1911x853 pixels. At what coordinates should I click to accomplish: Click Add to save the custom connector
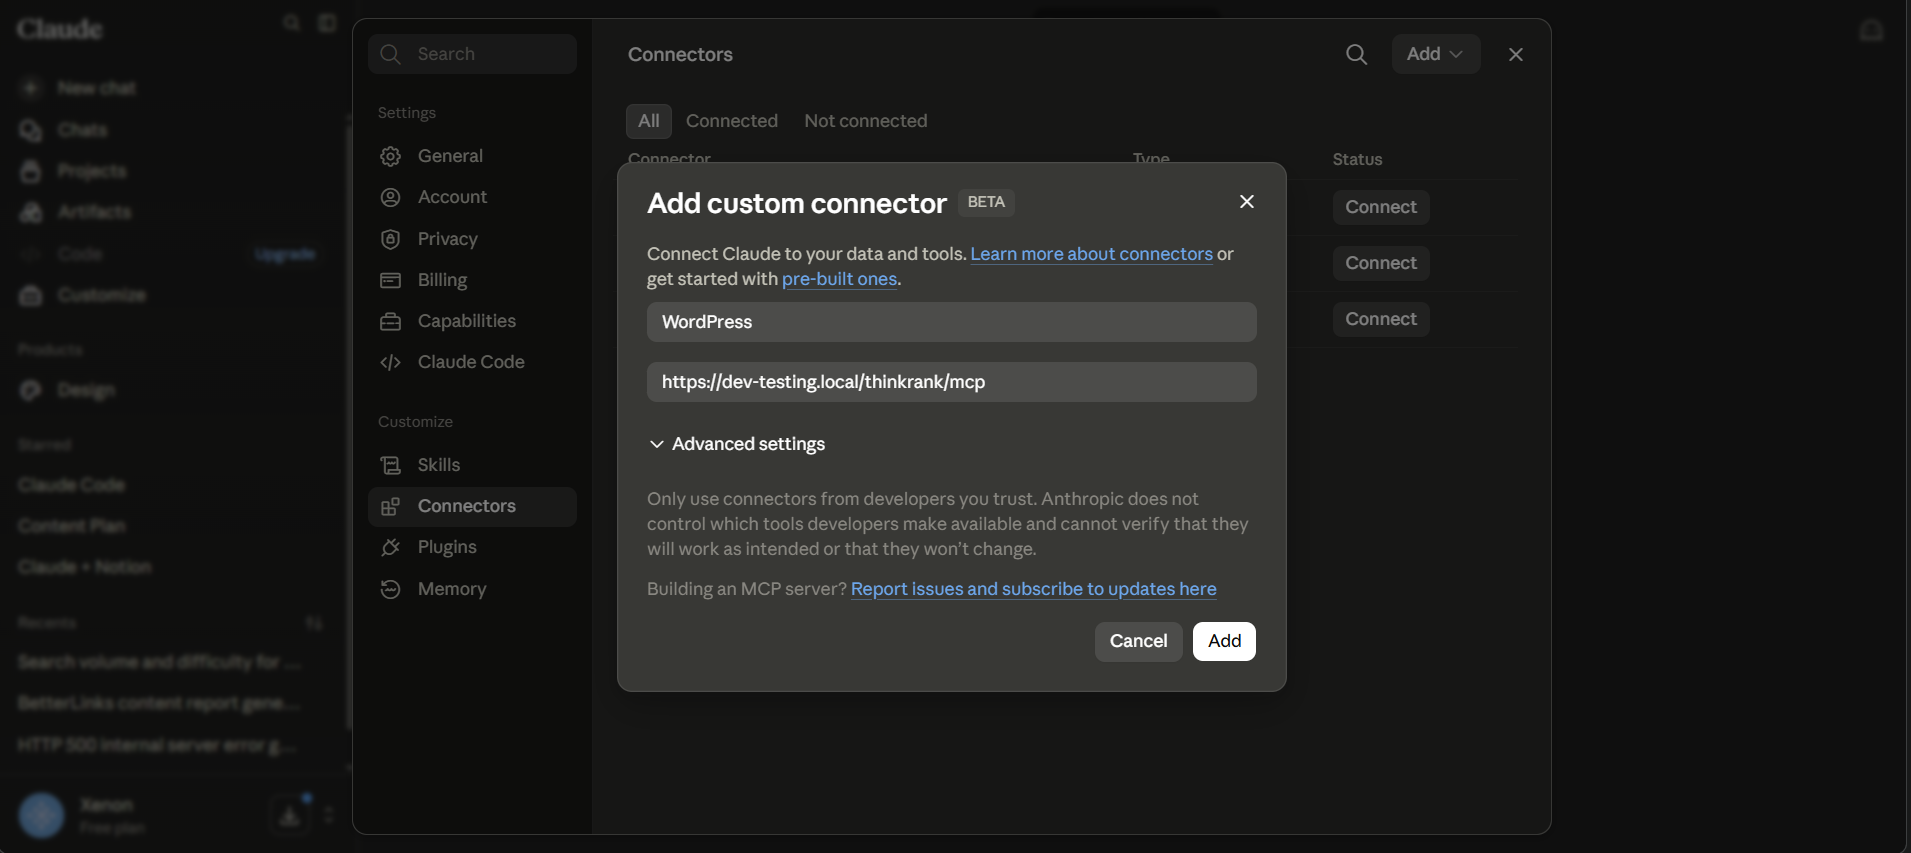1224,641
